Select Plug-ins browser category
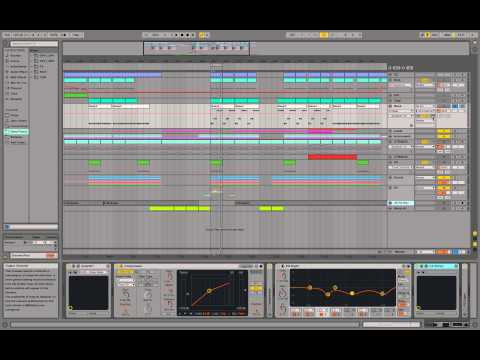 16,88
